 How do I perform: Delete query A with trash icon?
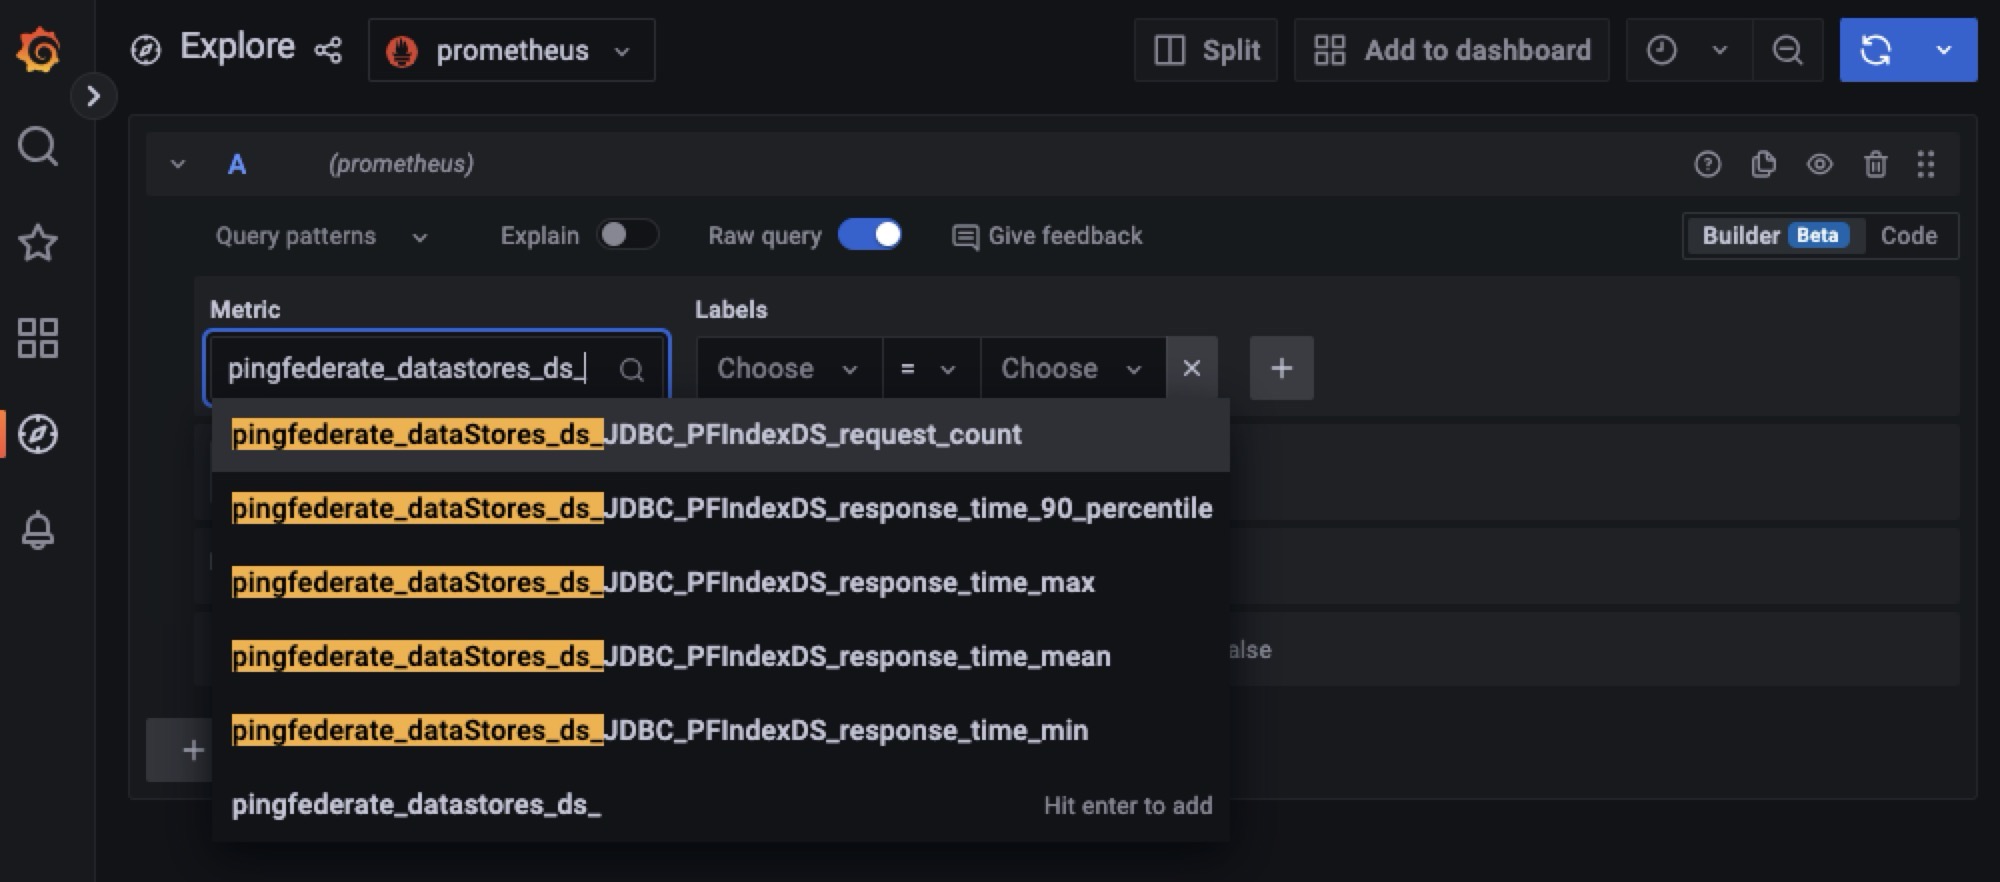pyautogui.click(x=1875, y=164)
